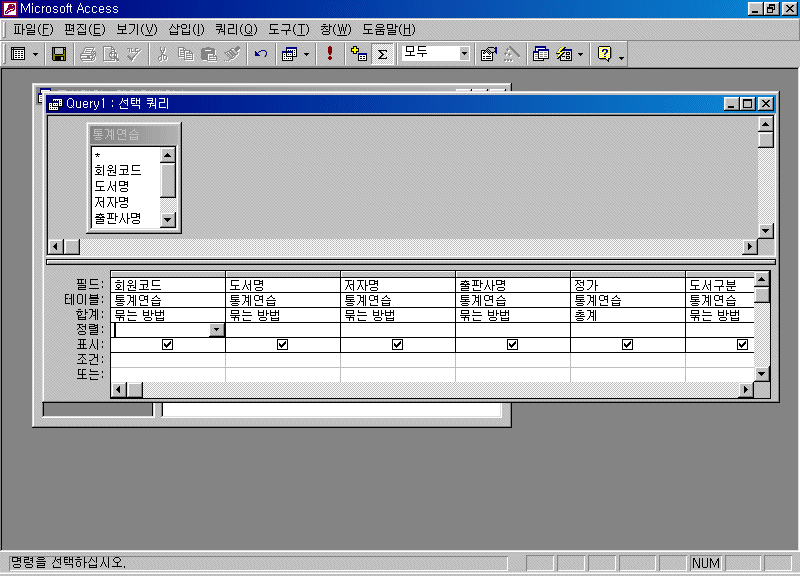Click the 총계 cell under 정가 column

click(x=628, y=315)
